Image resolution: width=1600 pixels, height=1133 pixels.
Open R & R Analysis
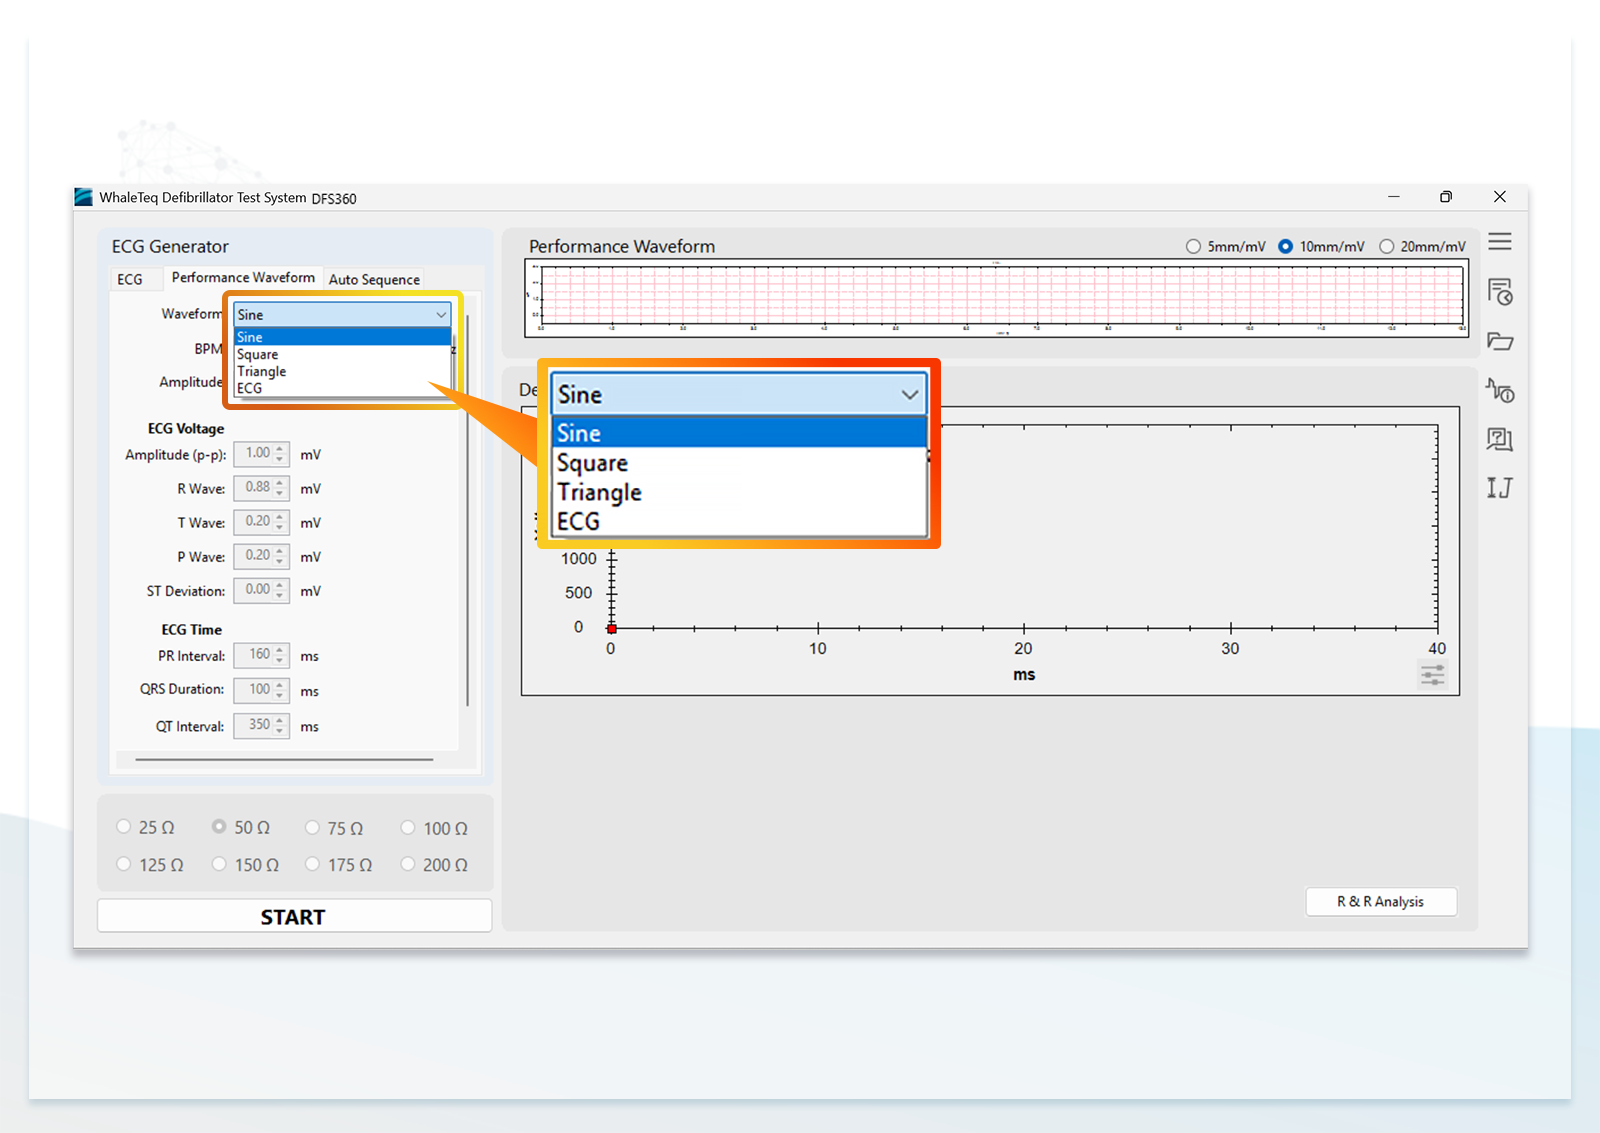tap(1380, 901)
